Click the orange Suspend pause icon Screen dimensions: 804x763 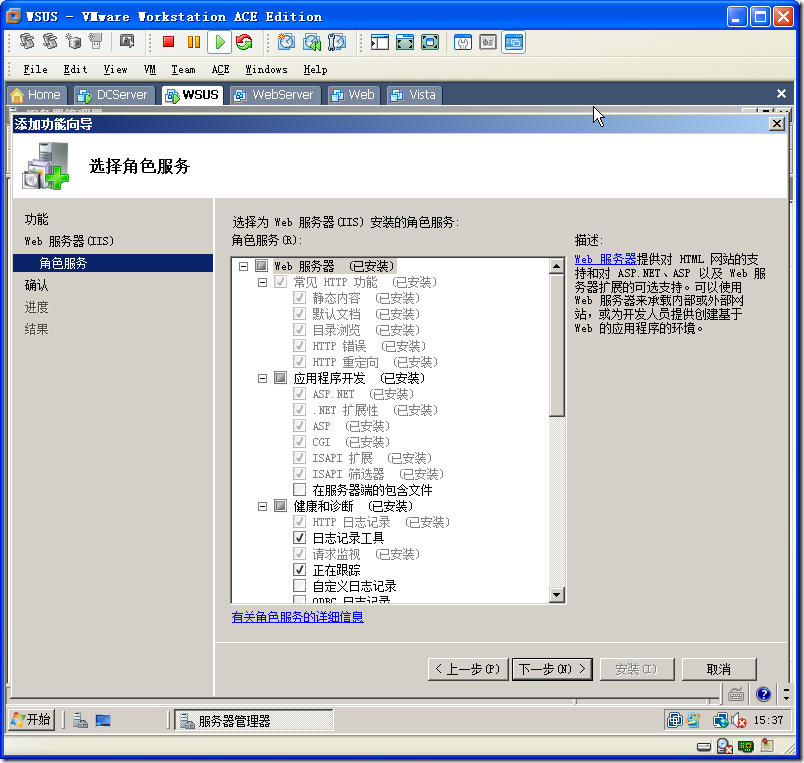[194, 42]
